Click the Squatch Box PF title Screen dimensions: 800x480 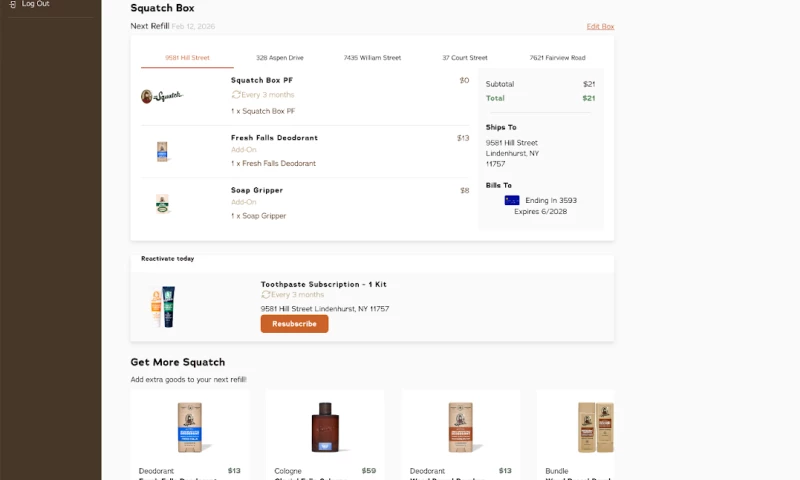pos(262,80)
